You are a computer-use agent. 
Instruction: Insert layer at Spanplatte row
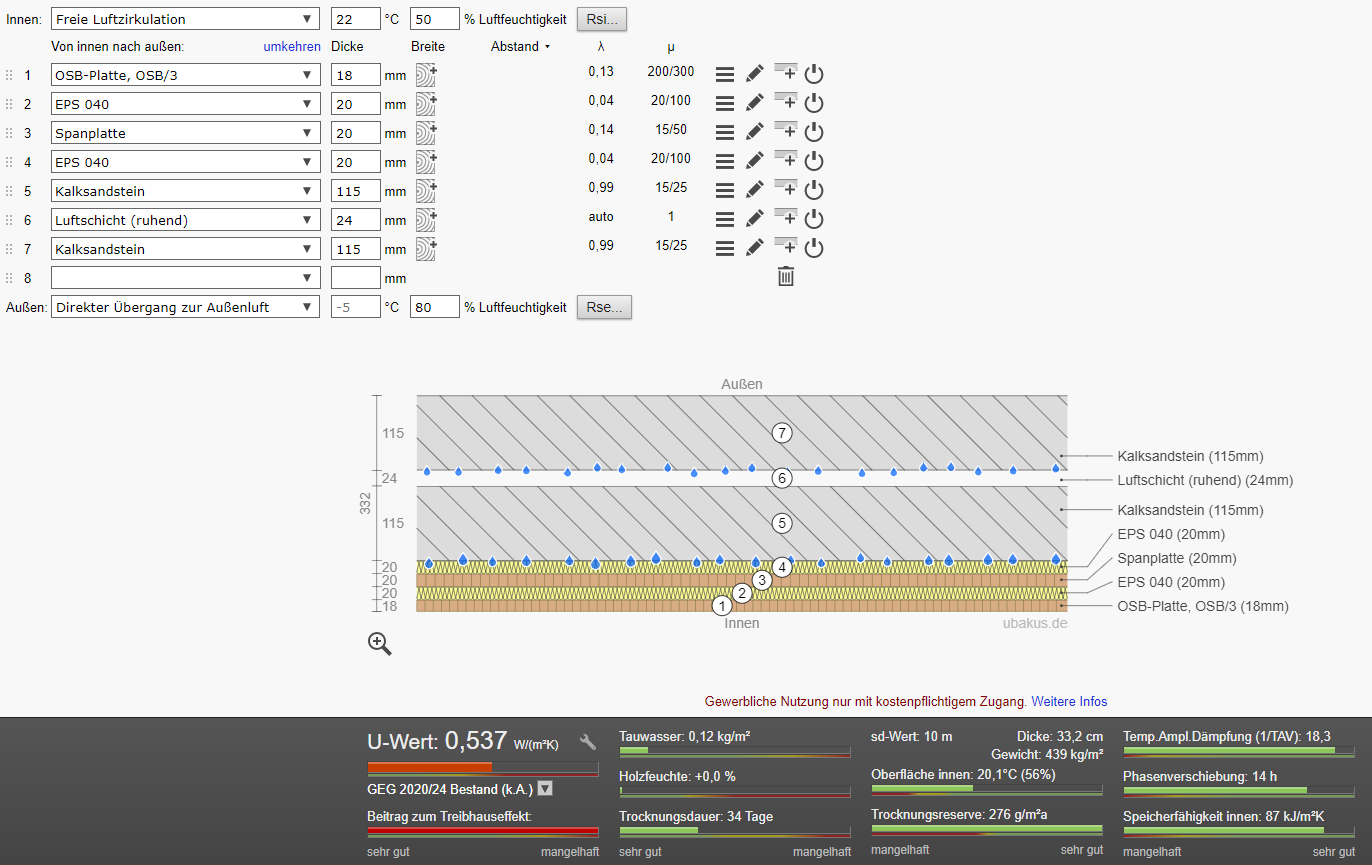point(785,130)
